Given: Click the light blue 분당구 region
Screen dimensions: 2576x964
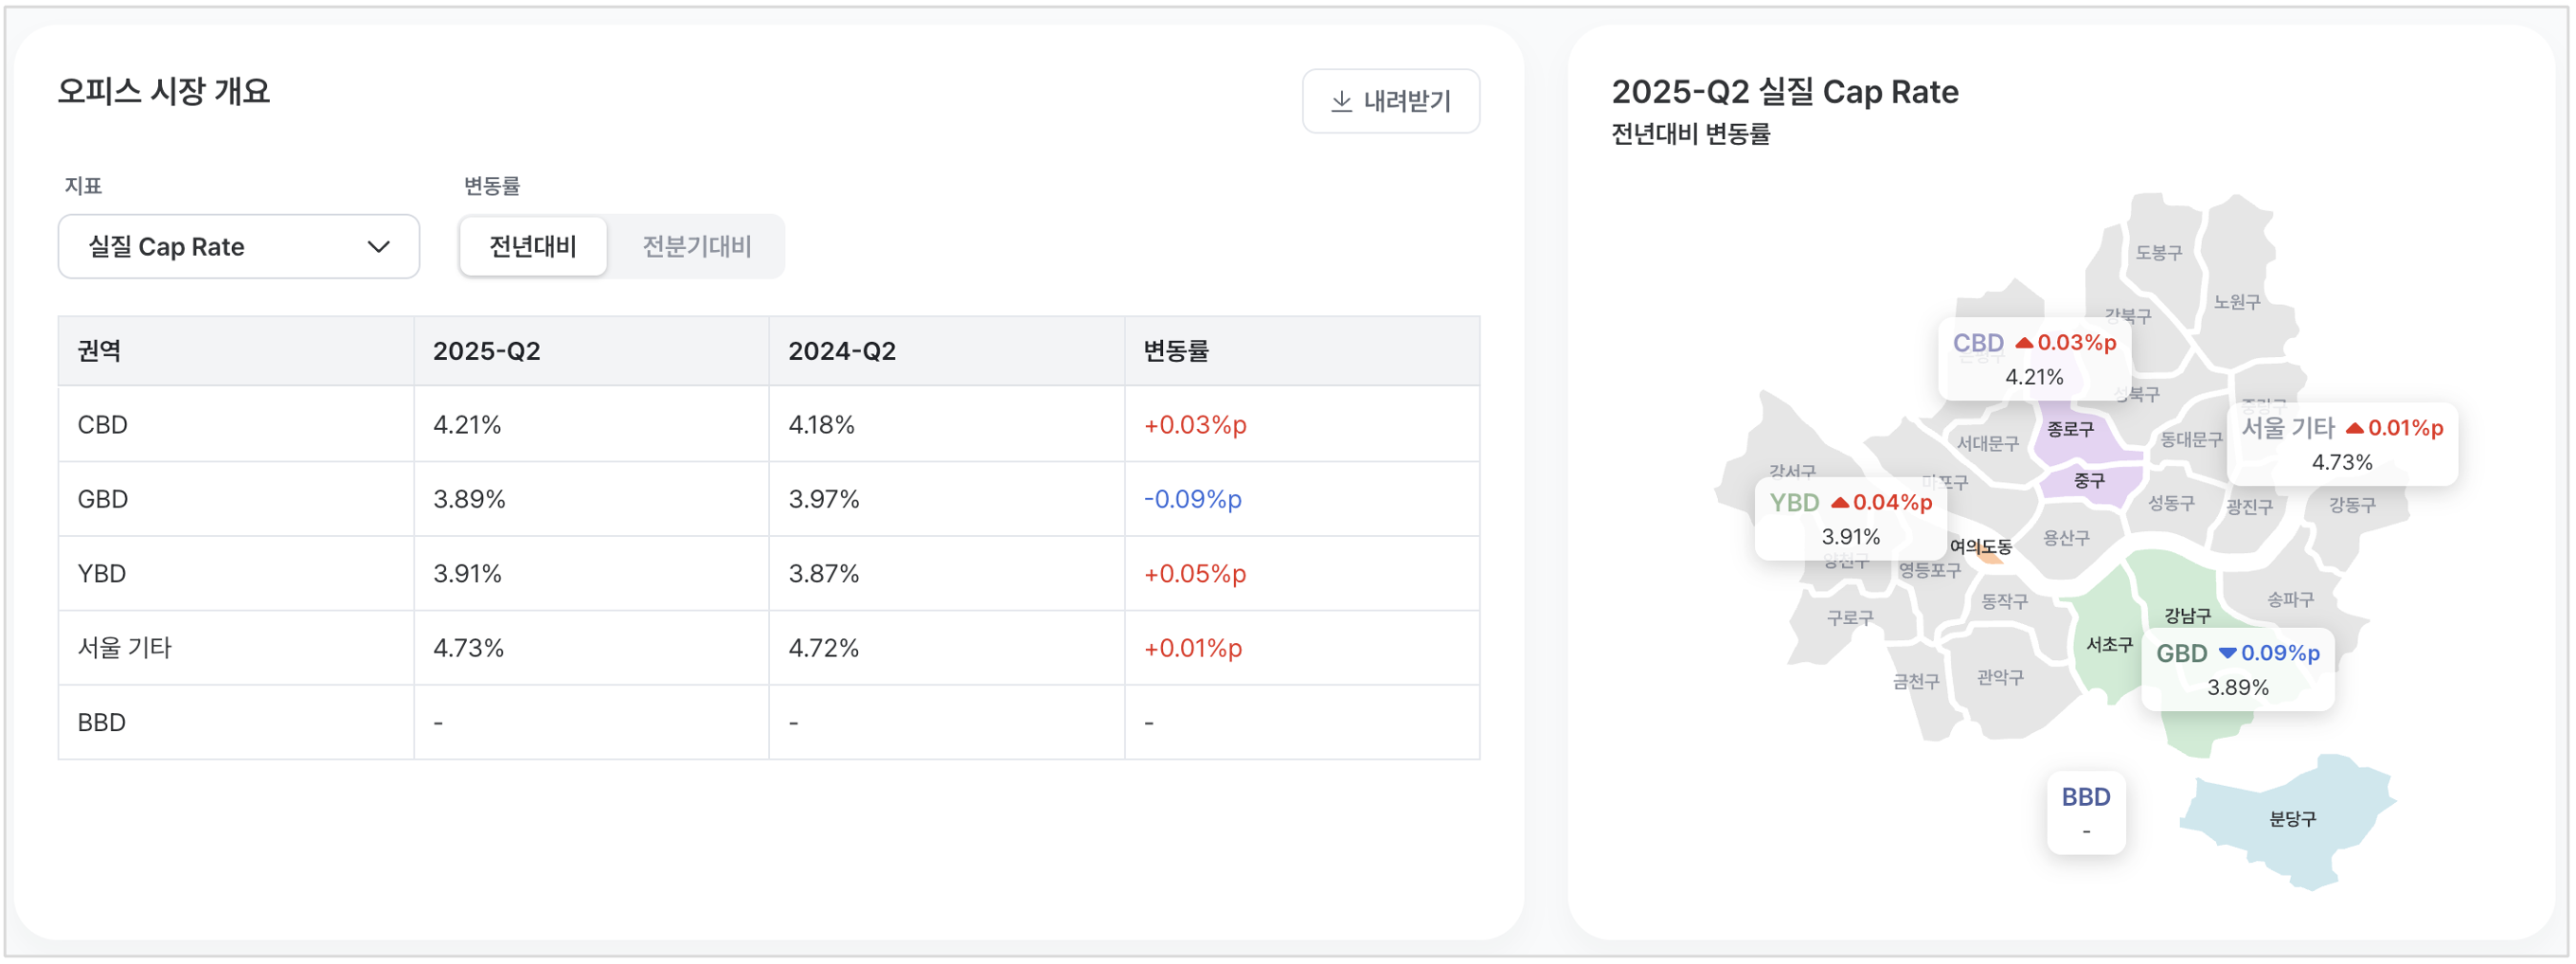Looking at the screenshot, I should [x=2291, y=819].
